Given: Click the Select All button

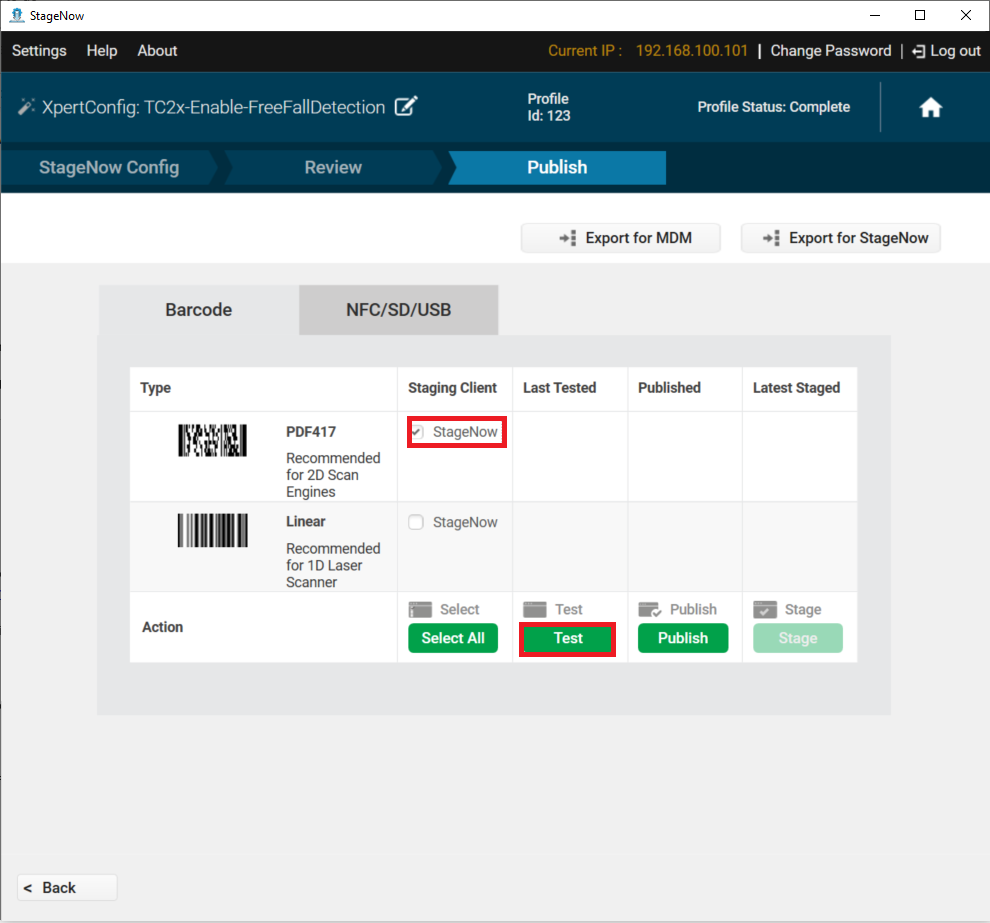Looking at the screenshot, I should click(x=453, y=638).
